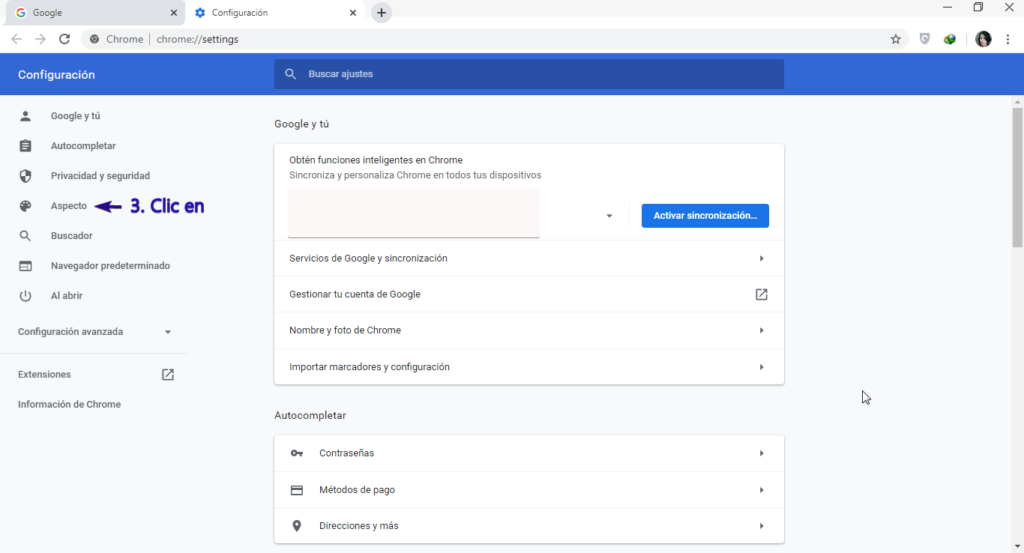The height and width of the screenshot is (553, 1024).
Task: Select Privacidad y seguridad in sidebar
Action: click(100, 176)
